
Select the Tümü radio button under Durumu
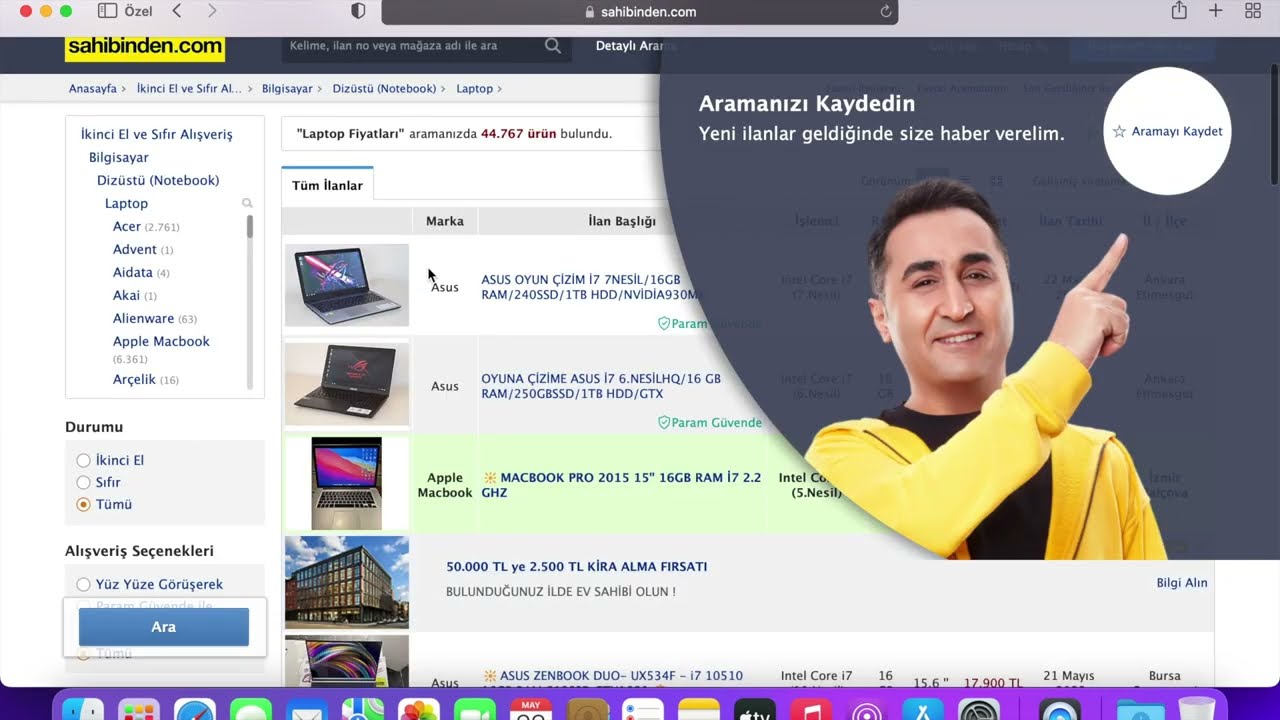[x=83, y=504]
